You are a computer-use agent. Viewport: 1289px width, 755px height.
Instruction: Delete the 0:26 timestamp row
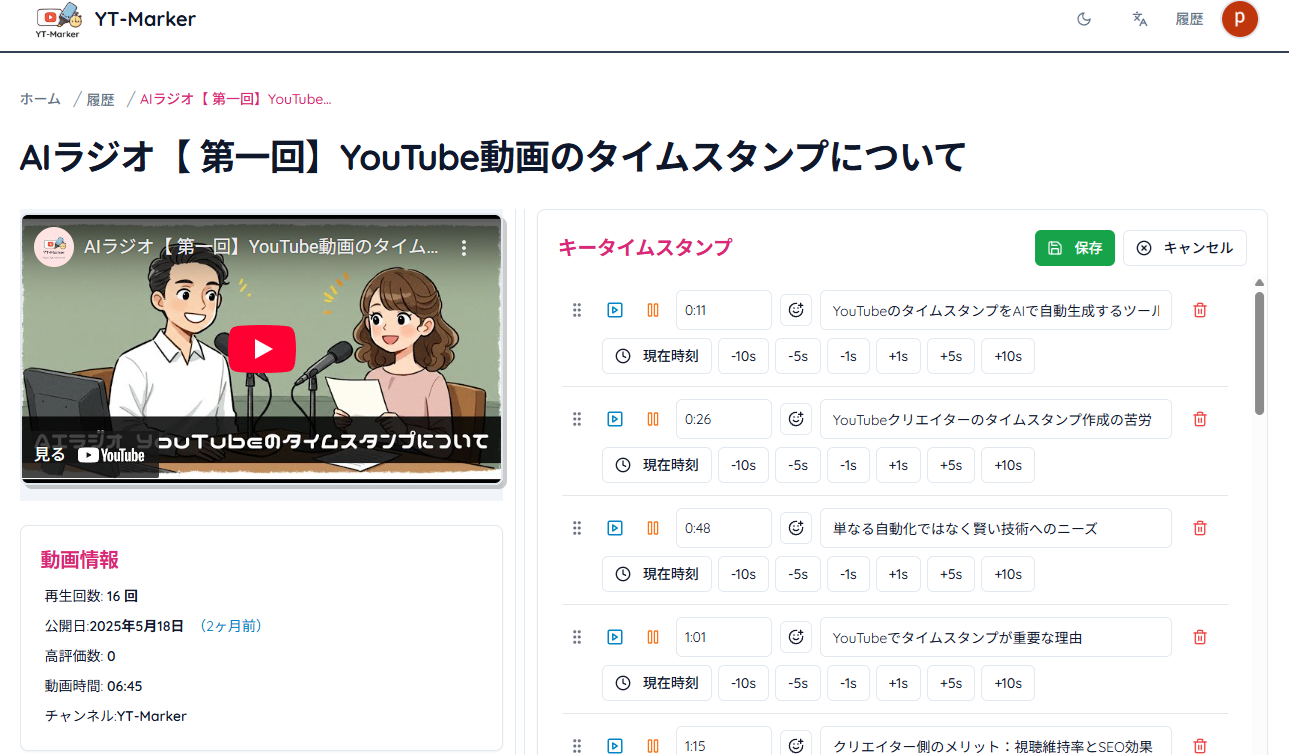pos(1200,419)
